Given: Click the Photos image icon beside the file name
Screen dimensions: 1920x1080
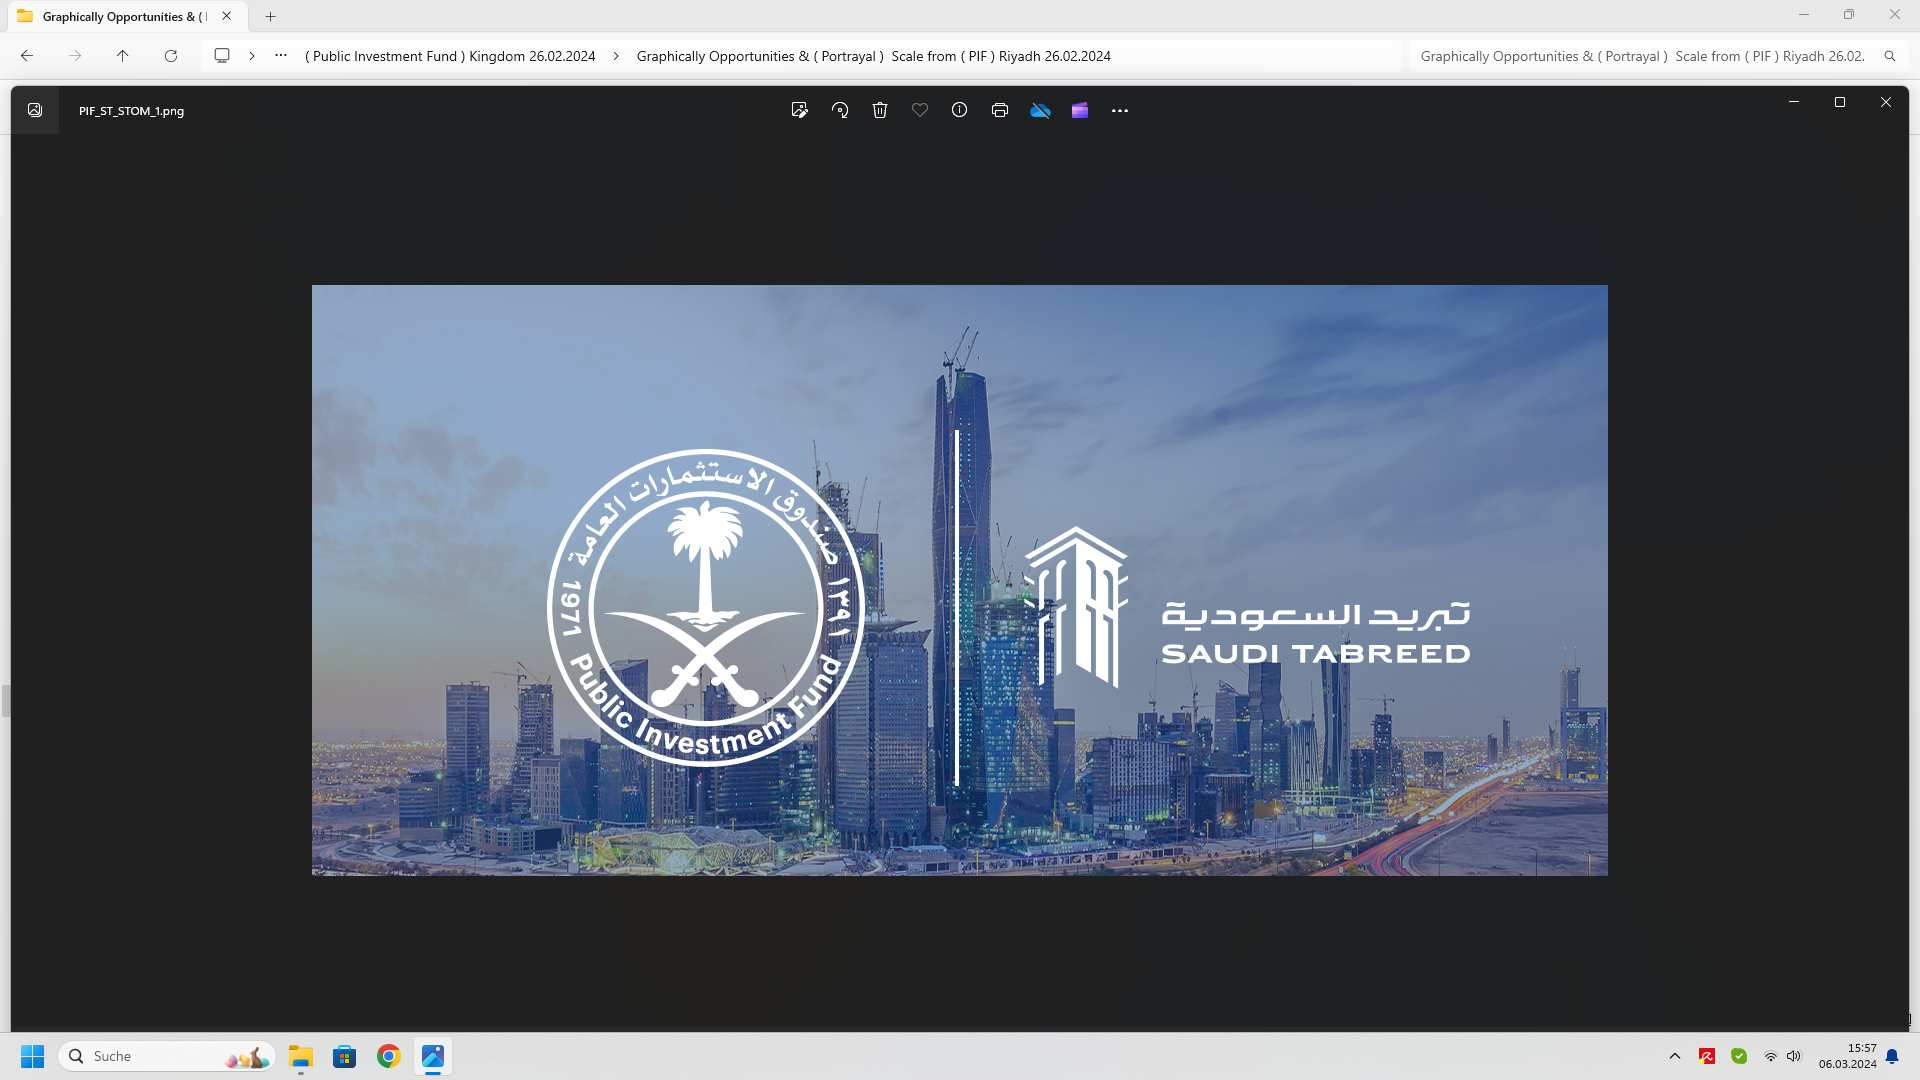Looking at the screenshot, I should (35, 110).
